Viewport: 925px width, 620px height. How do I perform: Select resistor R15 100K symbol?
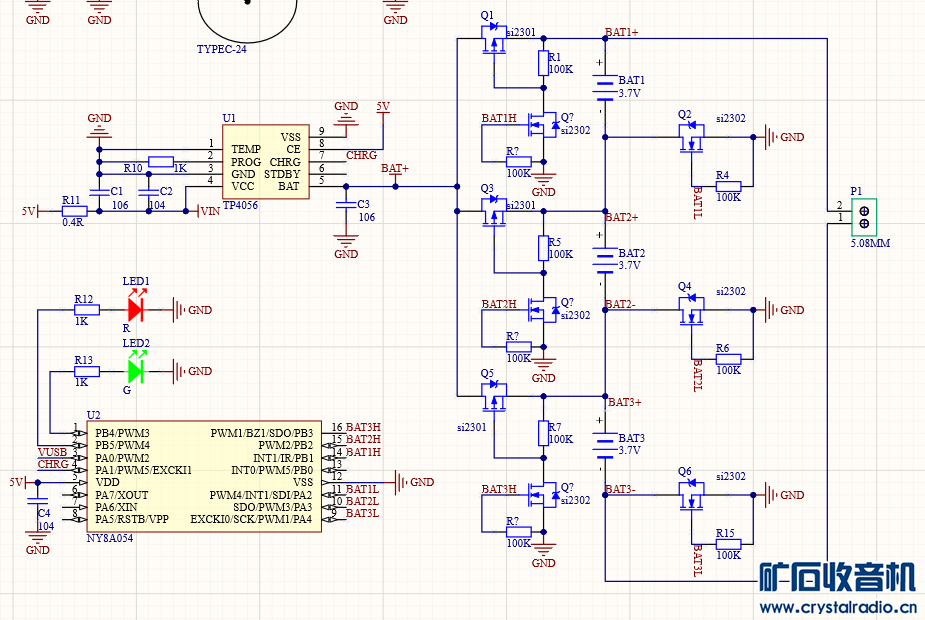click(729, 544)
